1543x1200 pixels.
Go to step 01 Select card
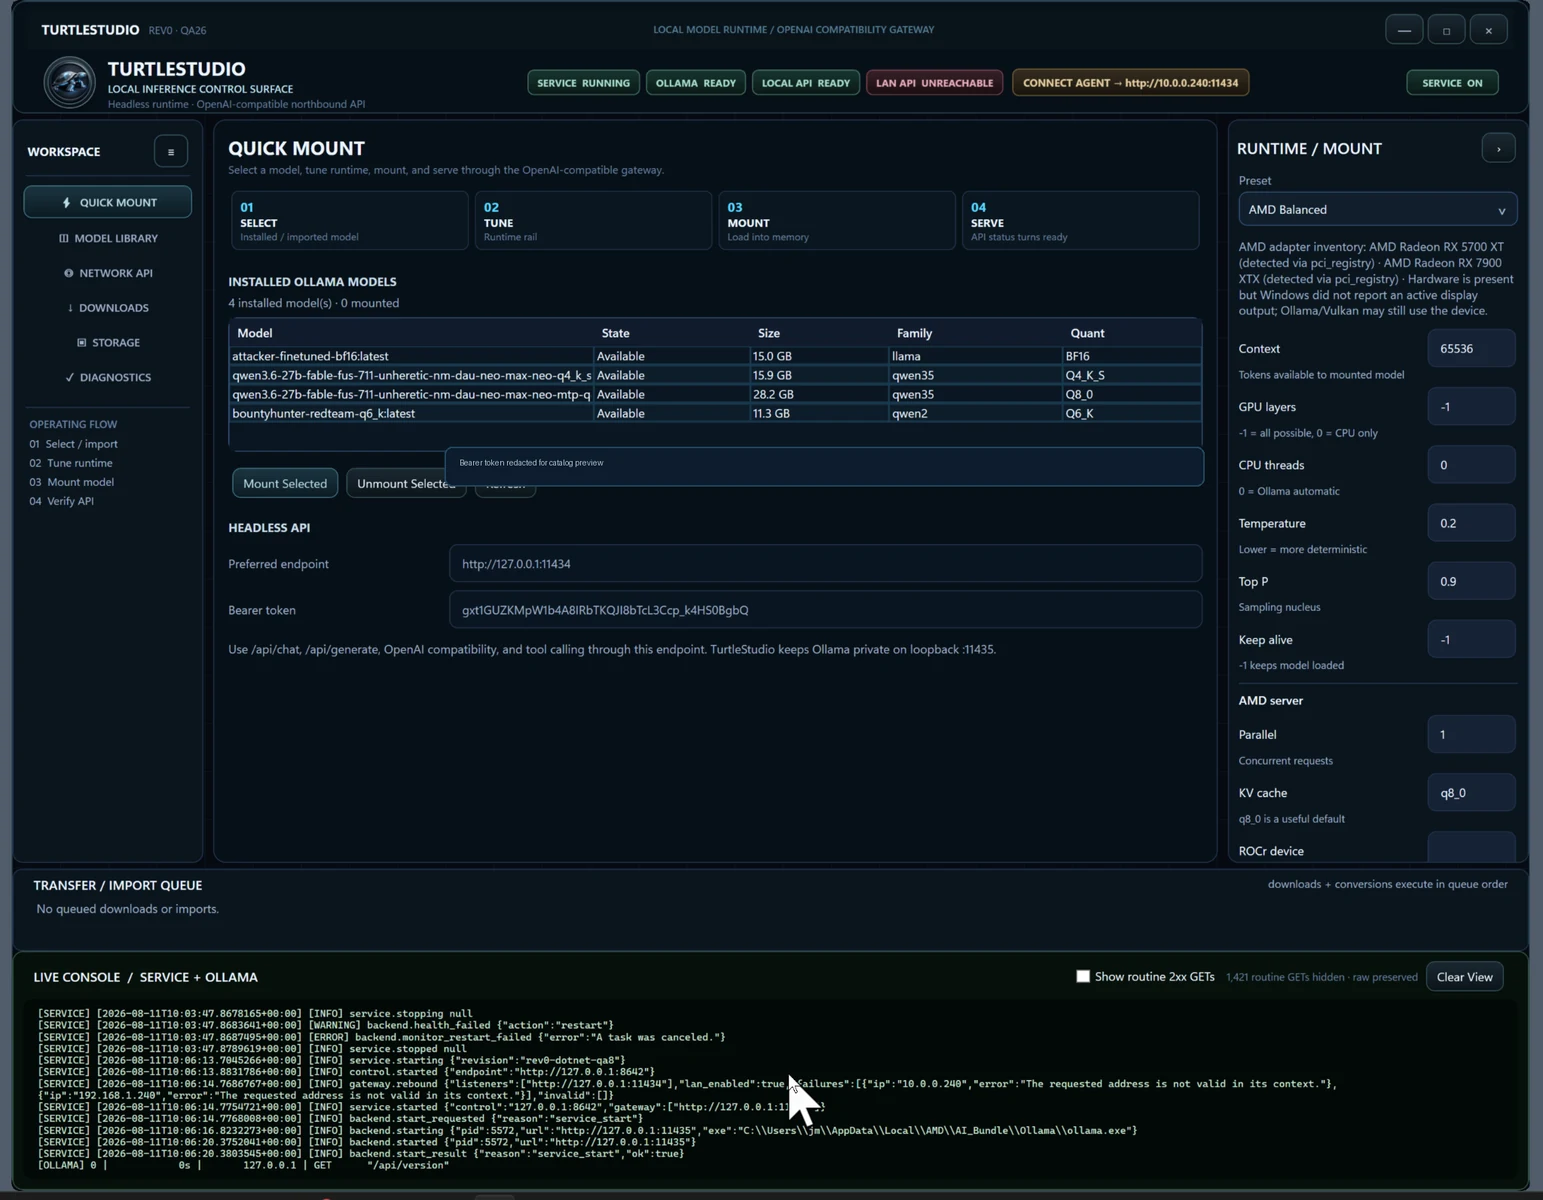pos(350,221)
